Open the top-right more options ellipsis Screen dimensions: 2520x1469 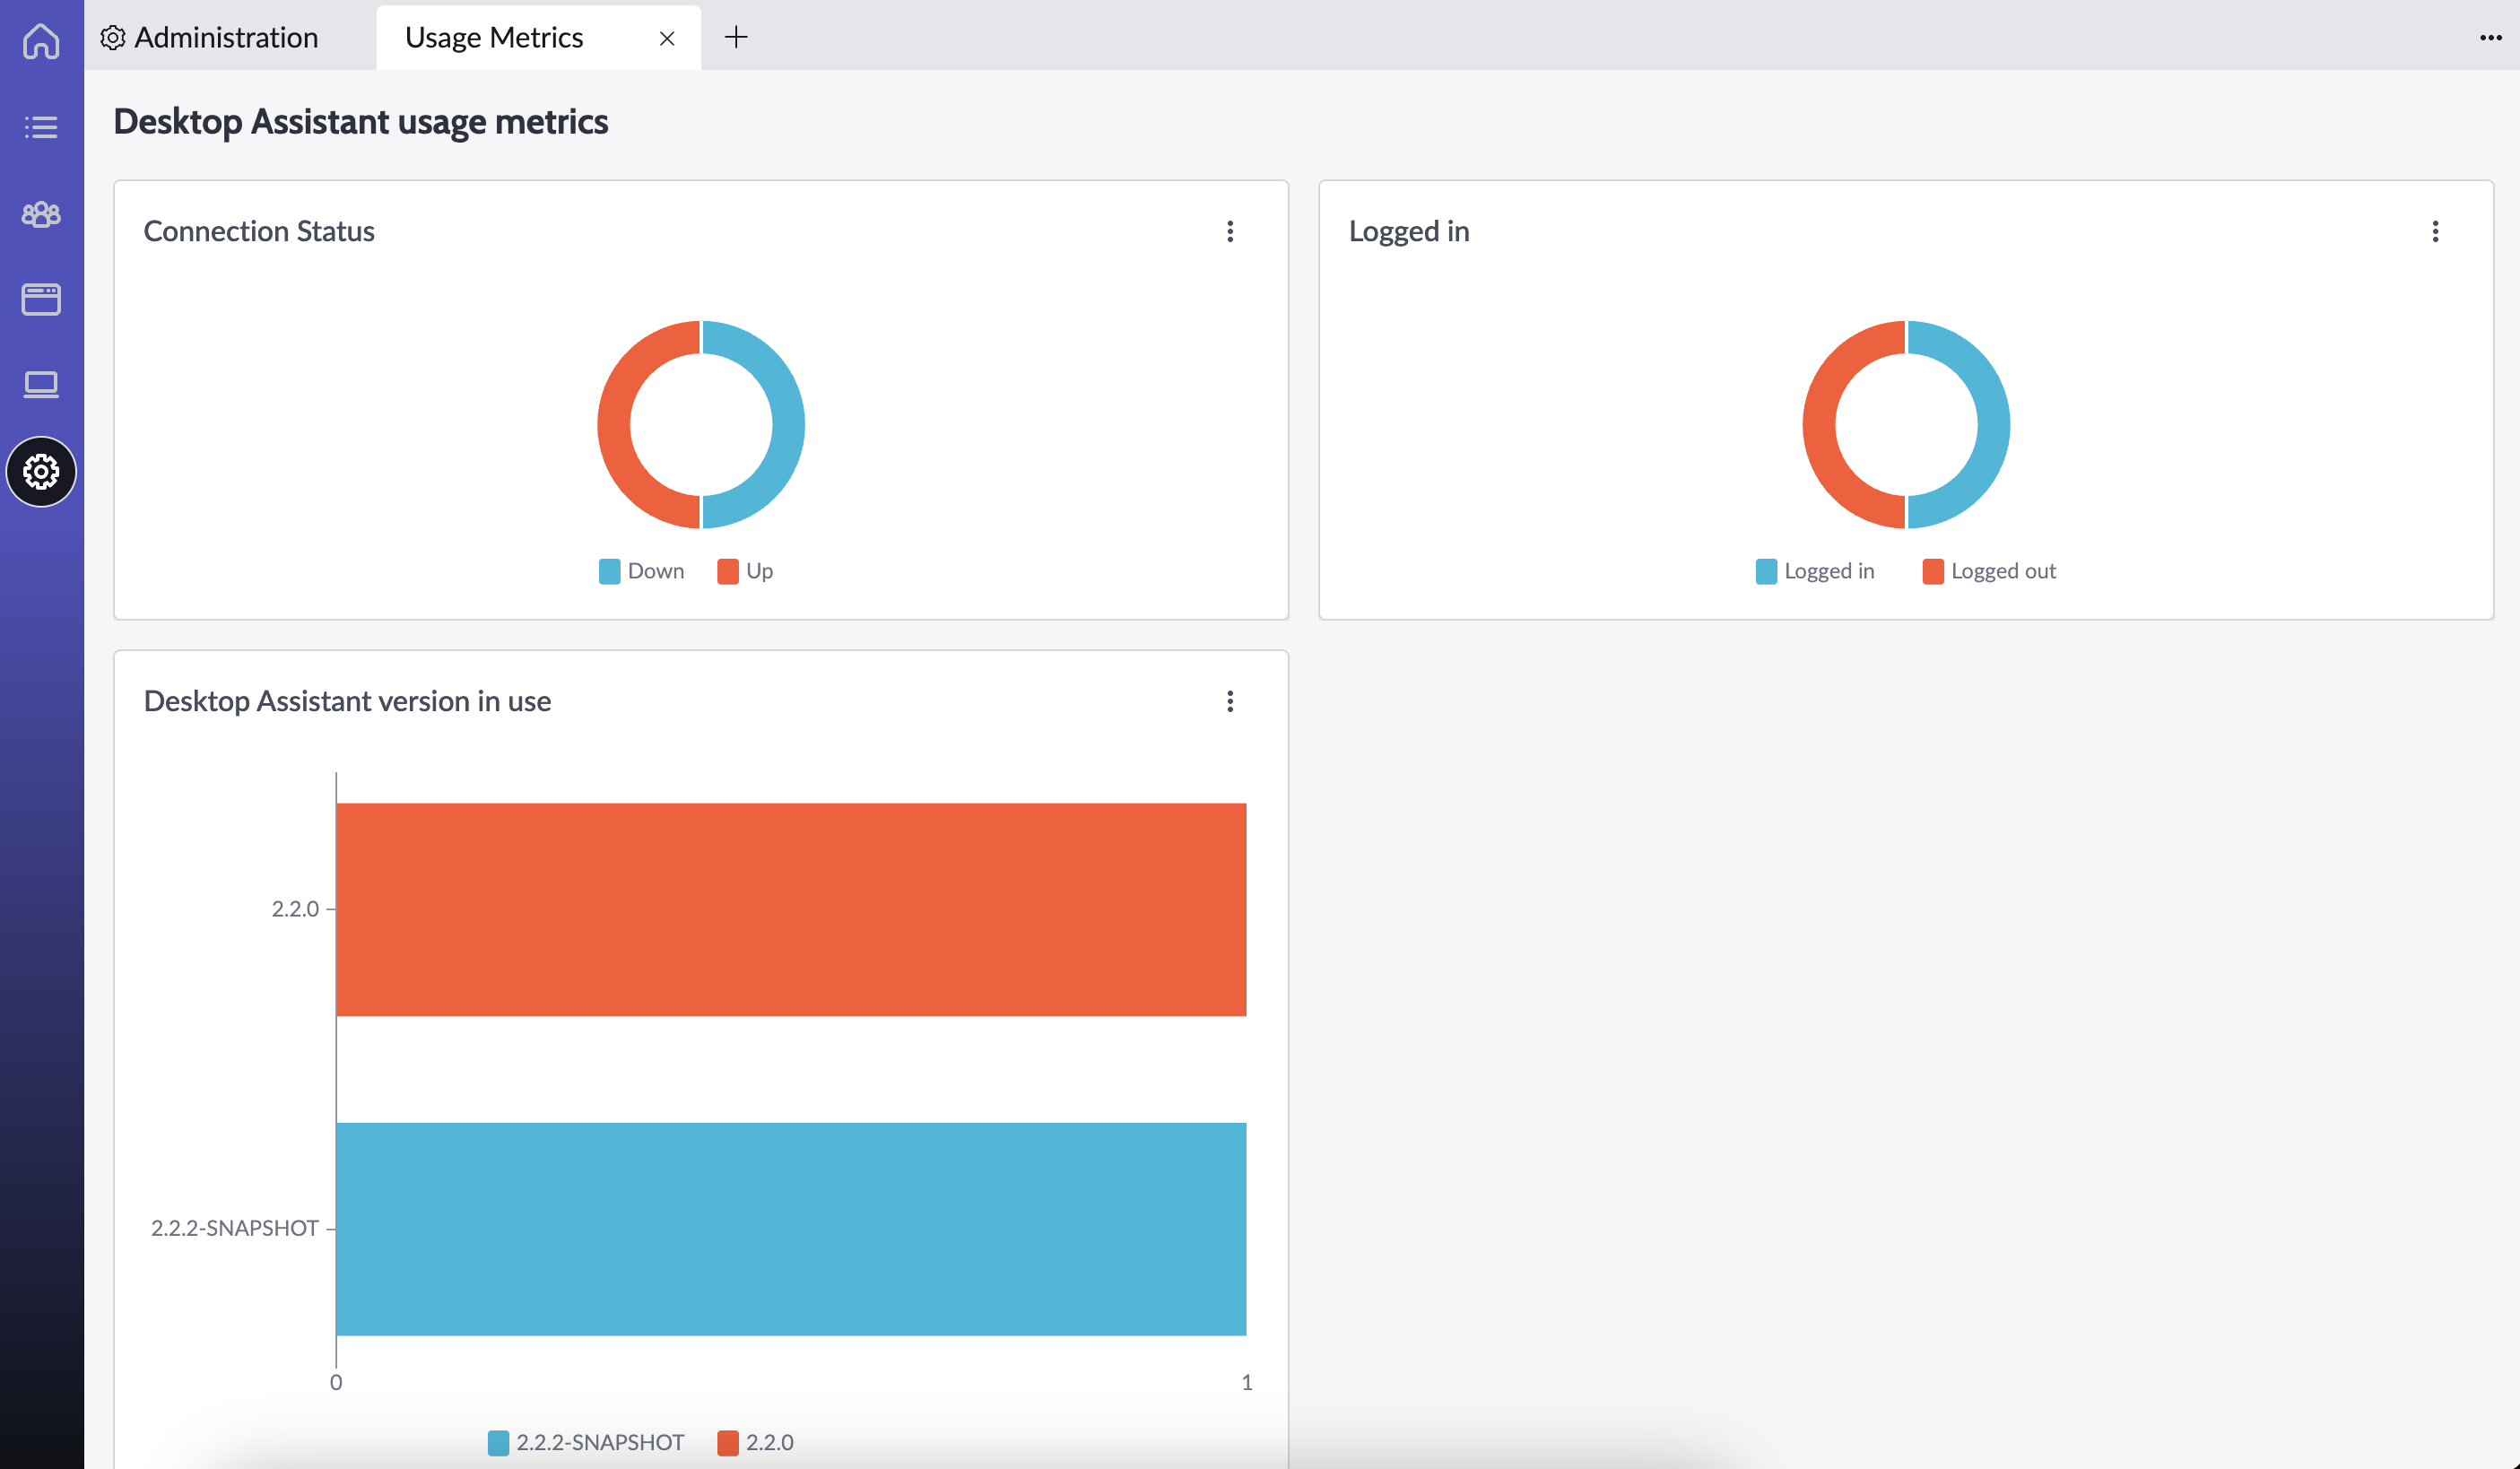(2490, 38)
